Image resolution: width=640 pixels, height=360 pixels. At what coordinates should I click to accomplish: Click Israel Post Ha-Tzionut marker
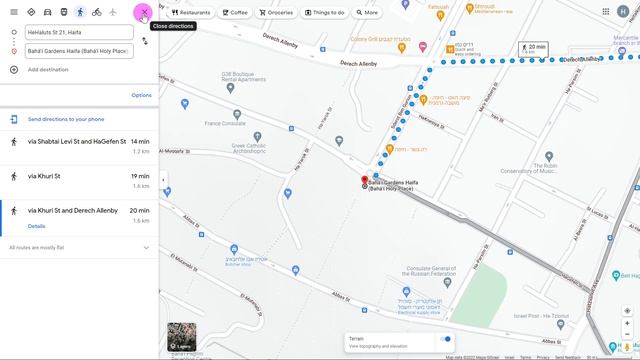[561, 324]
